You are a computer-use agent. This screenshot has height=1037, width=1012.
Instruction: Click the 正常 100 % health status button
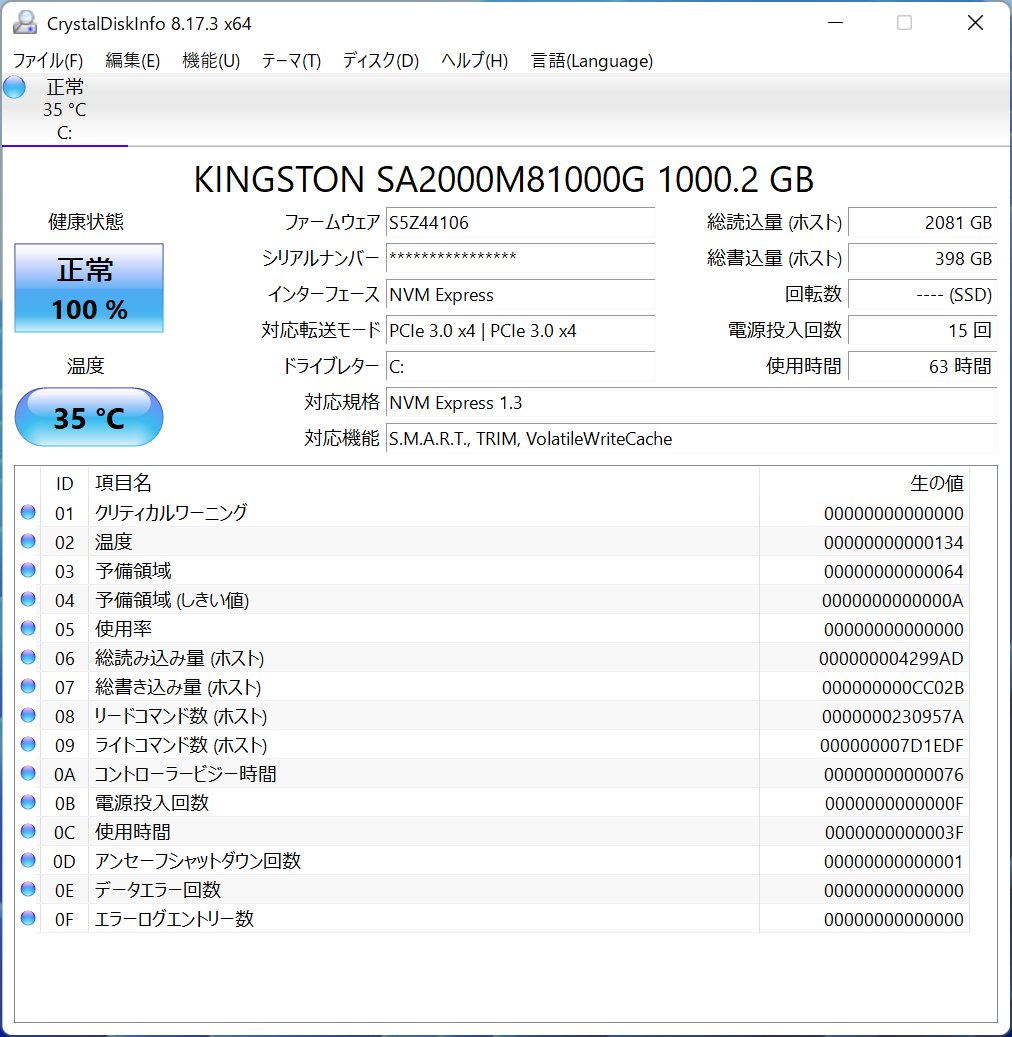pyautogui.click(x=89, y=289)
